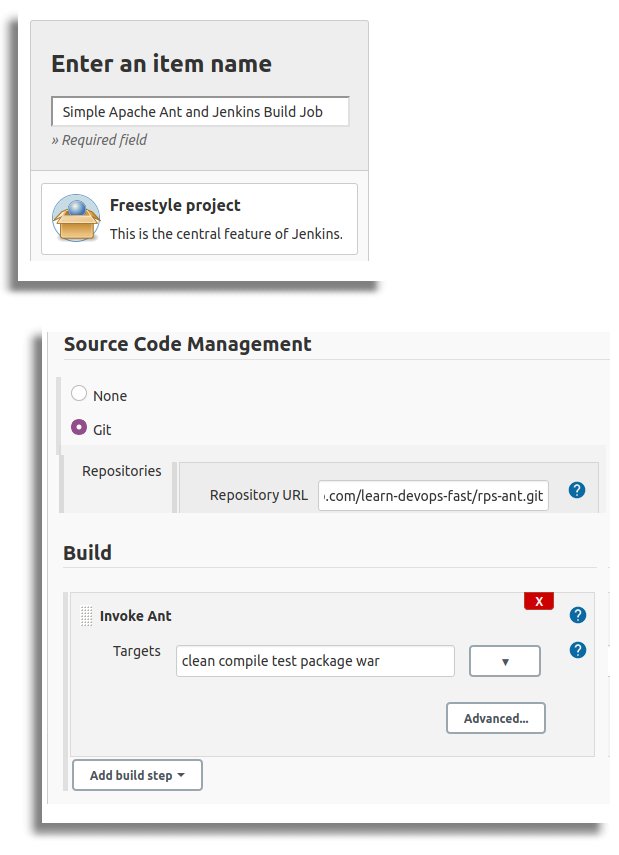The height and width of the screenshot is (855, 619).
Task: Focus the Repository URL input box
Action: pyautogui.click(x=433, y=495)
